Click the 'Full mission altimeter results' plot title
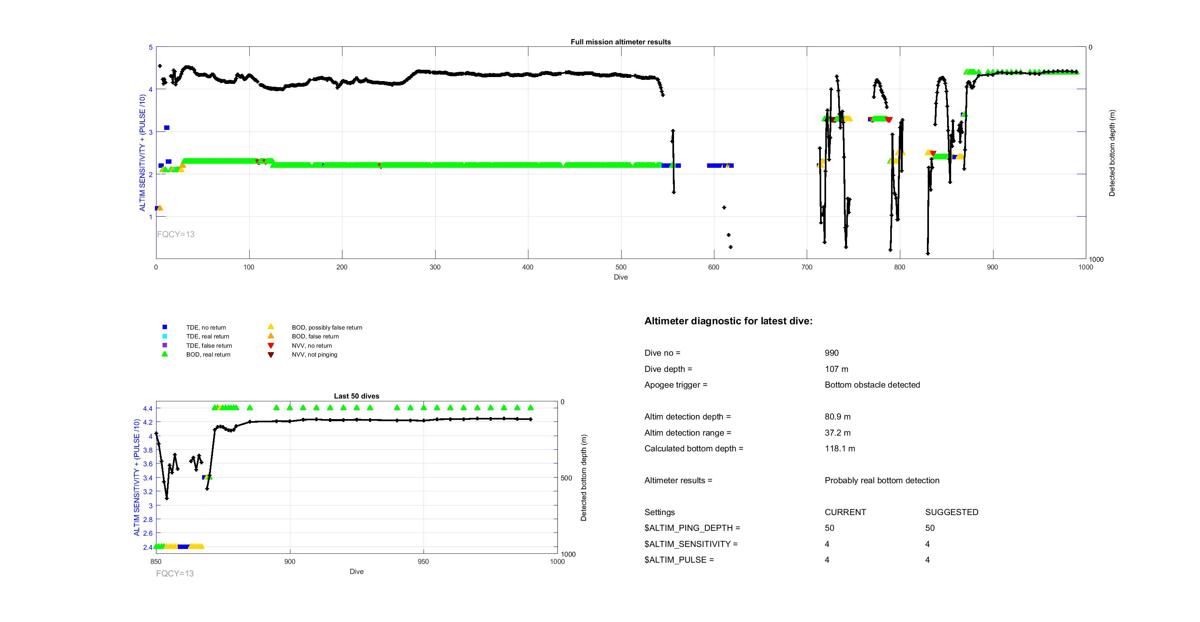Image resolution: width=1200 pixels, height=622 pixels. pyautogui.click(x=620, y=42)
